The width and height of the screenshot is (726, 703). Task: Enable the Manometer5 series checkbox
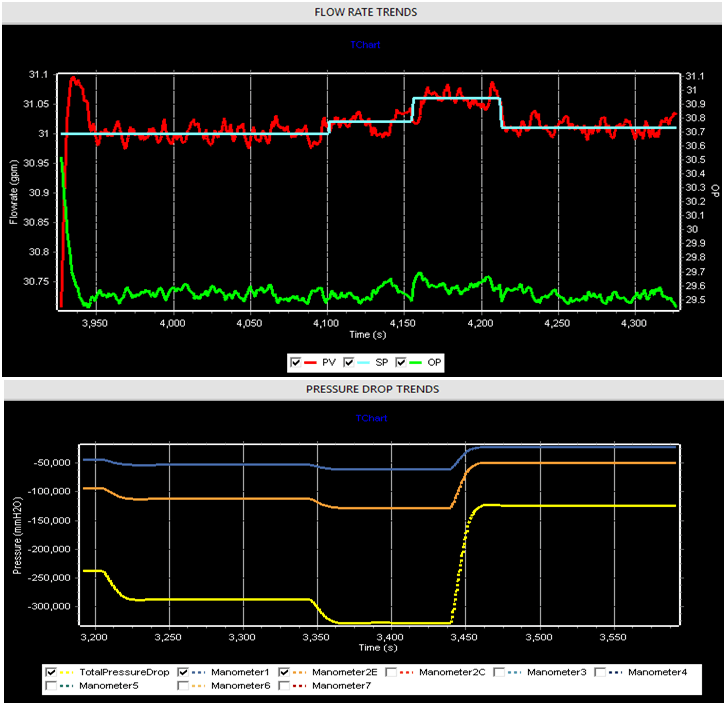(53, 687)
